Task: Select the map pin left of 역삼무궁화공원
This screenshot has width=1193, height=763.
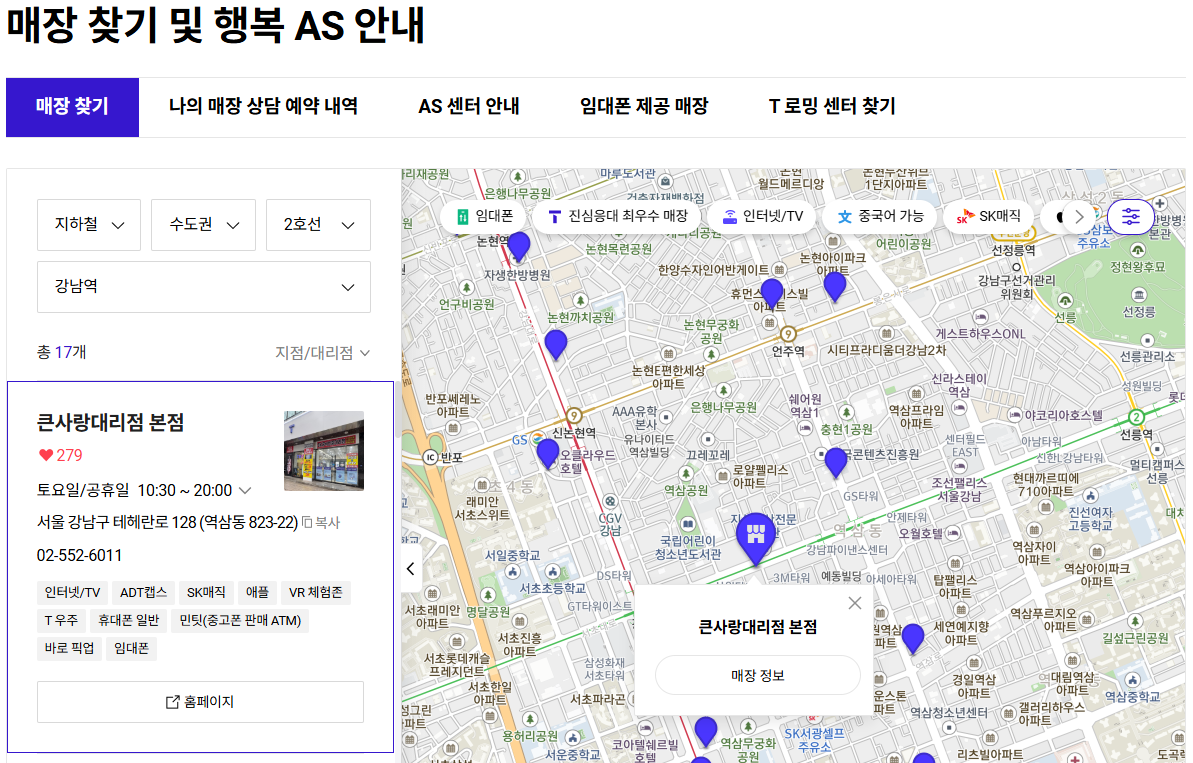Action: [706, 731]
